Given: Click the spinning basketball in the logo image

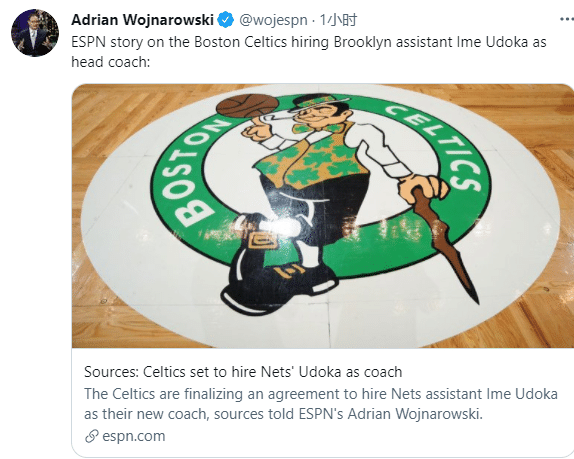Looking at the screenshot, I should tap(240, 105).
